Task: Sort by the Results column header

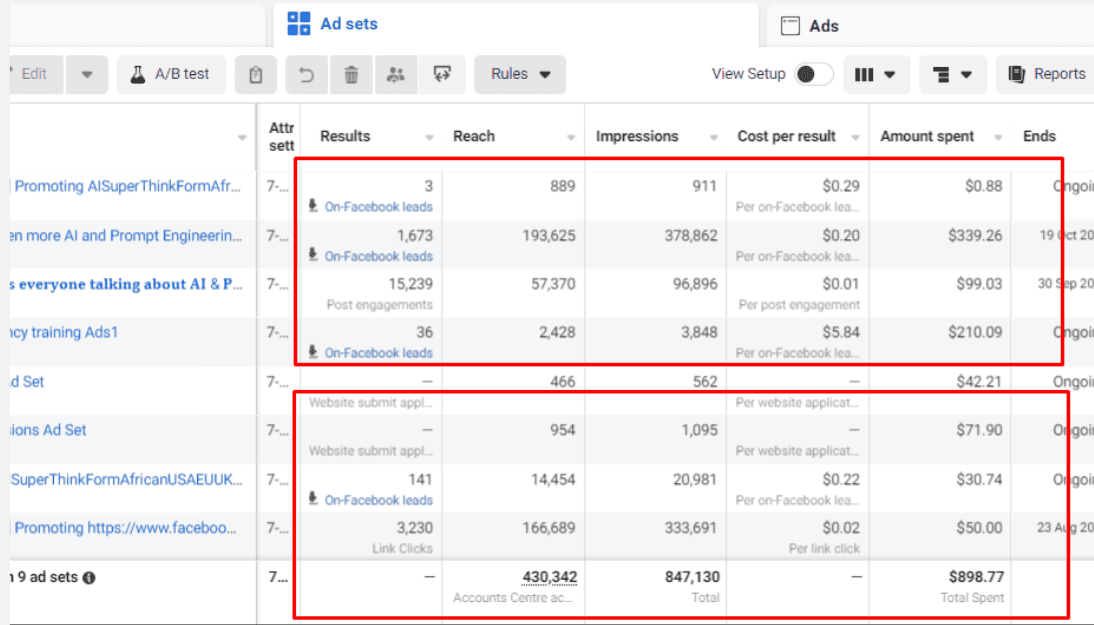Action: pos(345,136)
